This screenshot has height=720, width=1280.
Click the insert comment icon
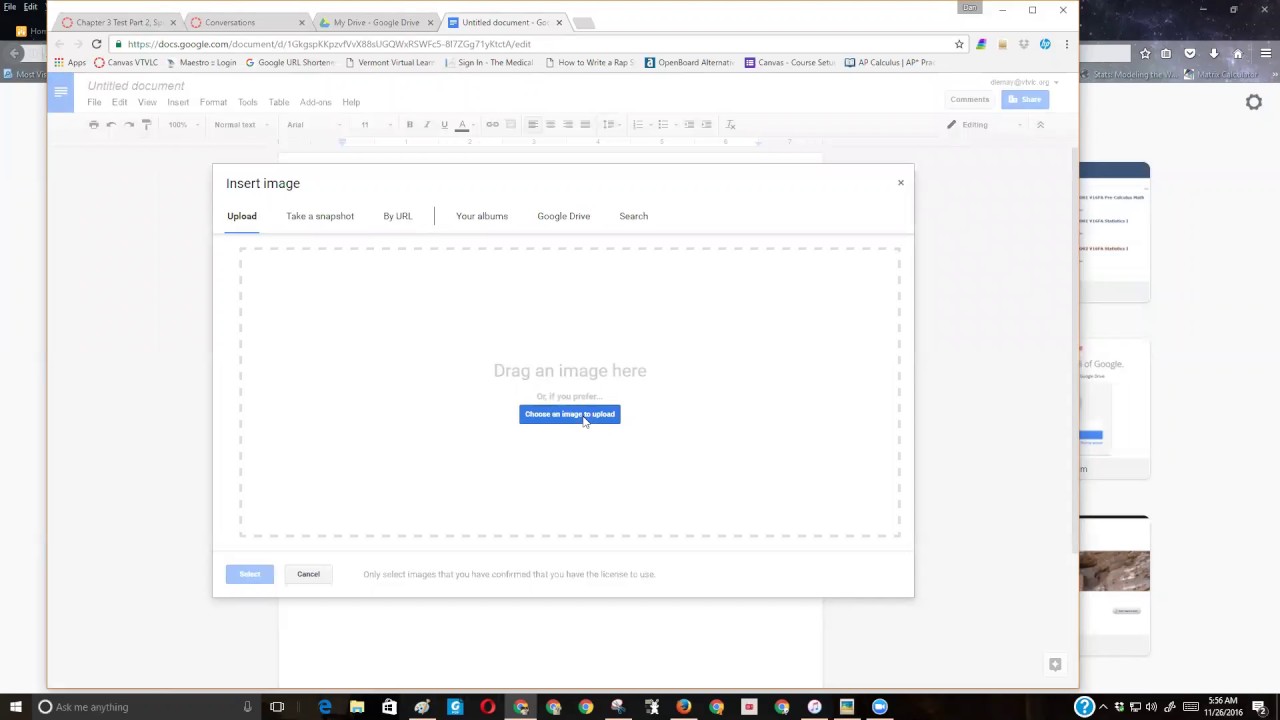pyautogui.click(x=510, y=125)
